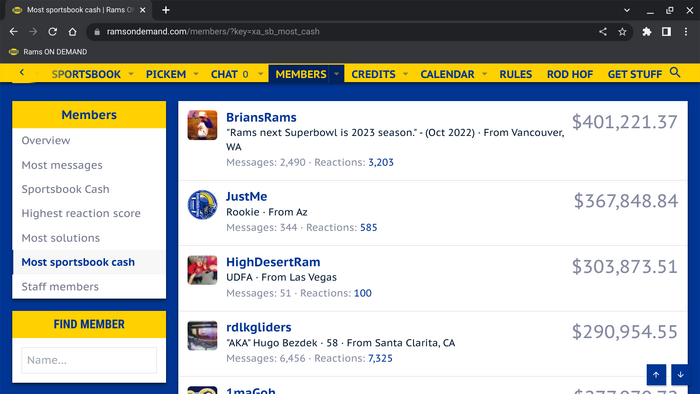
Task: Click the $303,873.51 cash amount
Action: (625, 266)
